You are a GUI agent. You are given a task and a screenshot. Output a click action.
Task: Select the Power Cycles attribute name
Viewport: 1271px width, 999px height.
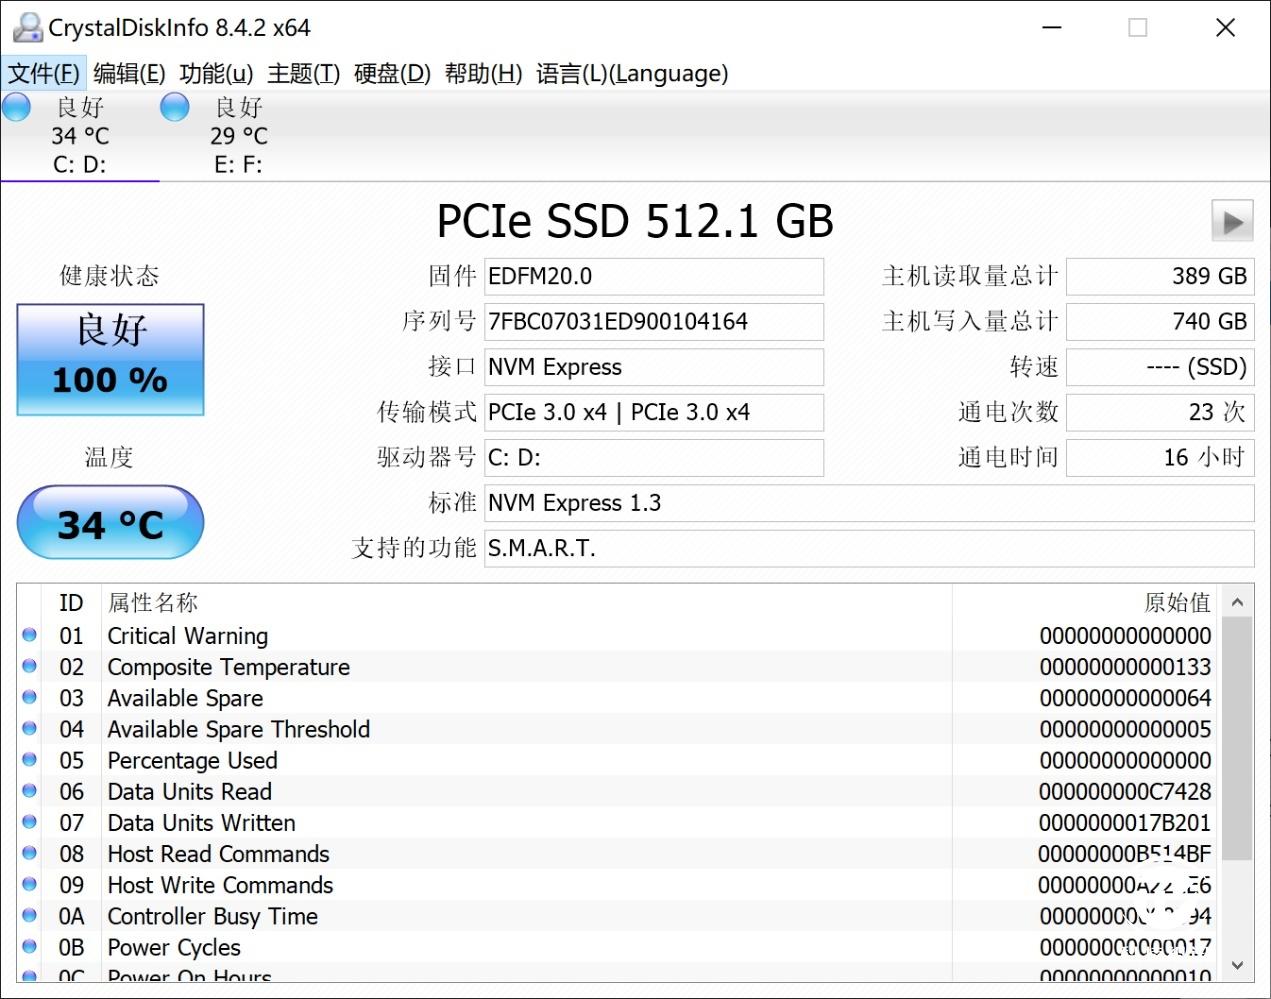click(x=174, y=947)
